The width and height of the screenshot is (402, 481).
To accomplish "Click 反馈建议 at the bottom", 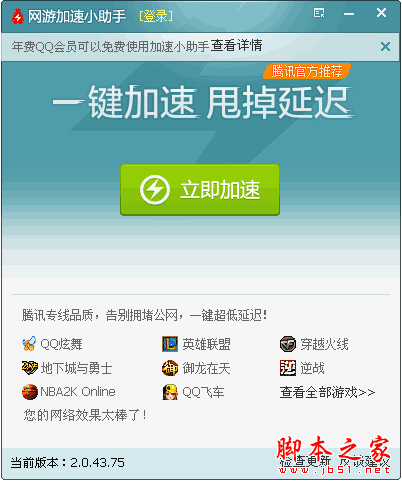I will pos(364,461).
